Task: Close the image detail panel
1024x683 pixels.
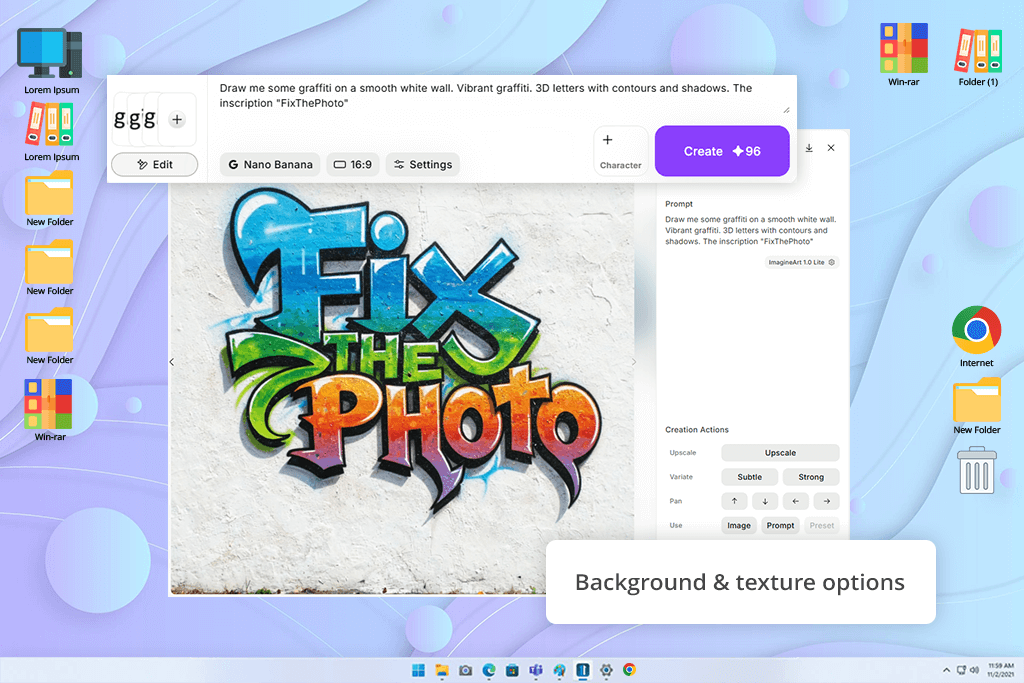Action: coord(831,148)
